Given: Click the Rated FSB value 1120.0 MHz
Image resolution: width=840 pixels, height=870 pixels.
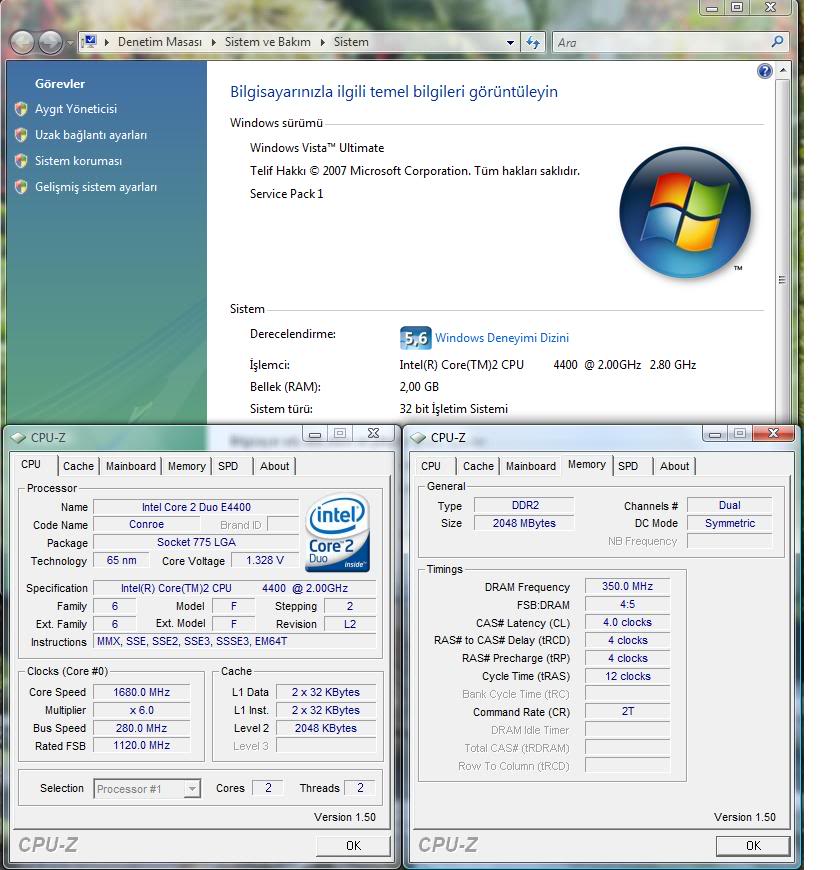Looking at the screenshot, I should (141, 745).
